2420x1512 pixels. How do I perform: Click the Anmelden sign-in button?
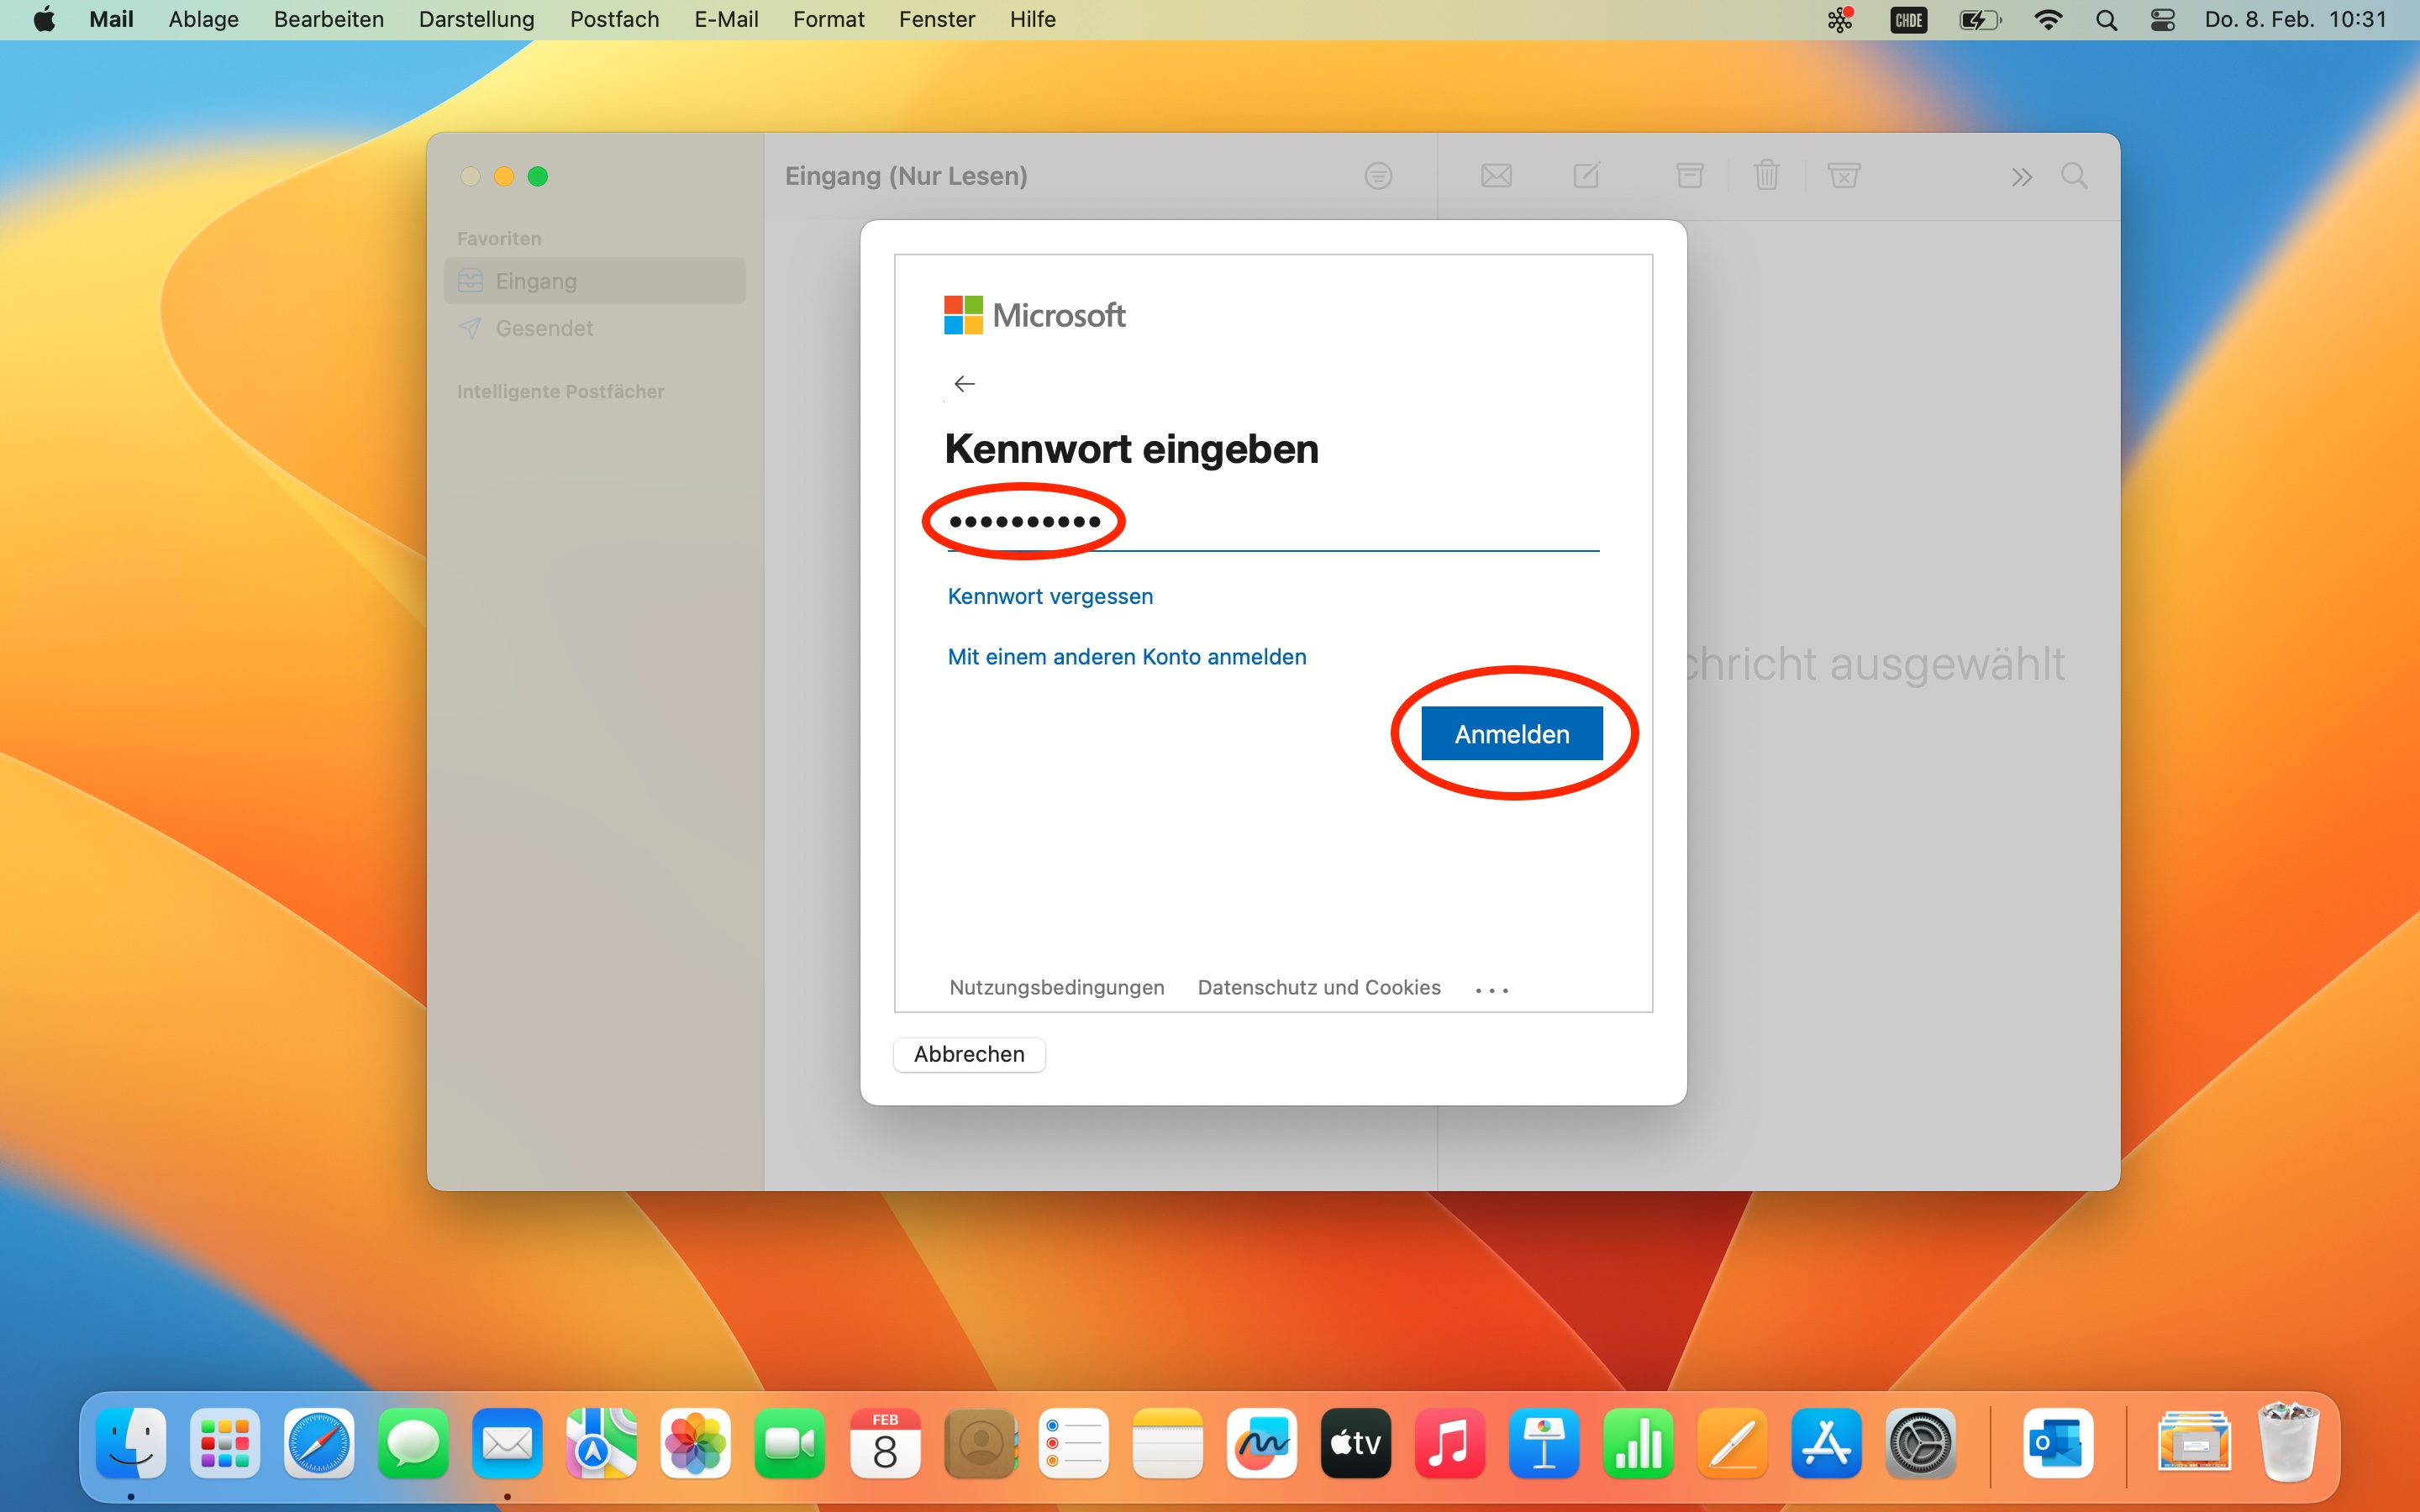(1511, 734)
